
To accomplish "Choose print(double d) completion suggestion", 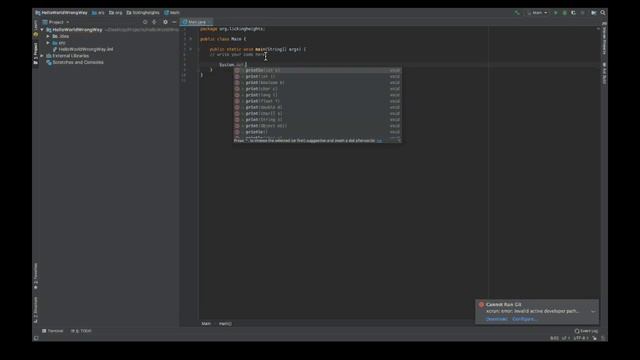I will tap(317, 107).
